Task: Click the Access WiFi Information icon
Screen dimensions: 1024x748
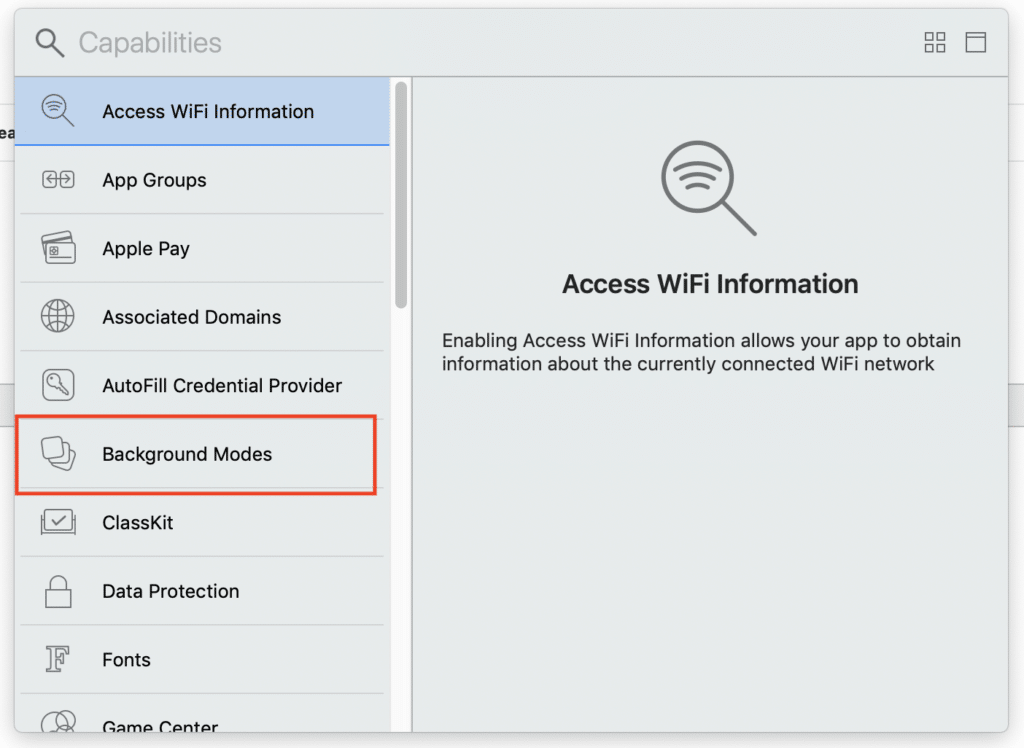Action: pyautogui.click(x=57, y=111)
